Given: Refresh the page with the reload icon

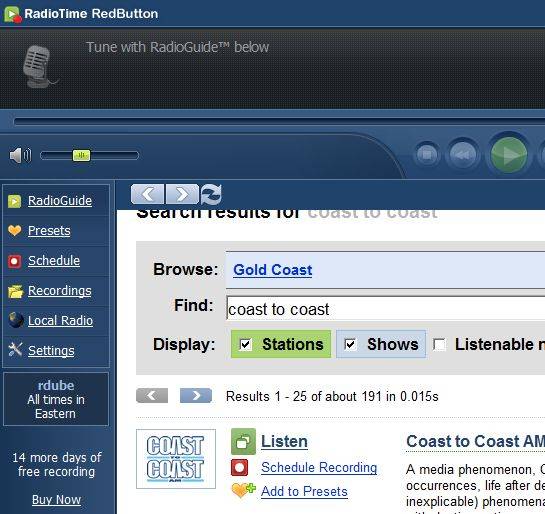Looking at the screenshot, I should tap(211, 194).
